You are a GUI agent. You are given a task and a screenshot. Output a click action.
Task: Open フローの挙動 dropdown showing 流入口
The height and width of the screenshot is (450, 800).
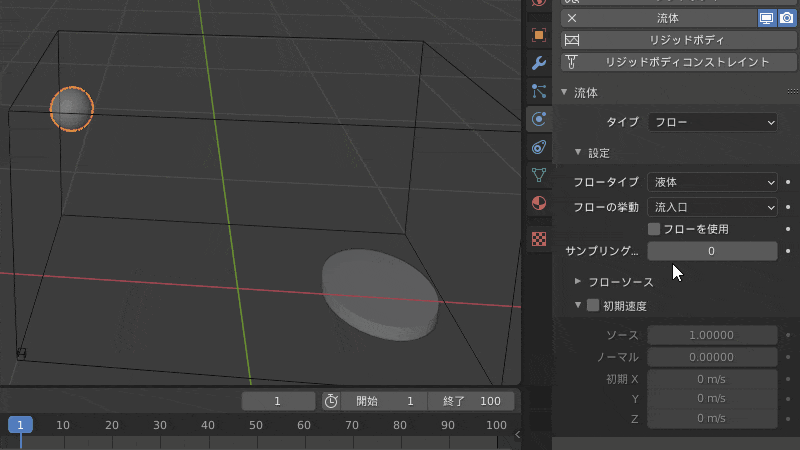[x=712, y=207]
